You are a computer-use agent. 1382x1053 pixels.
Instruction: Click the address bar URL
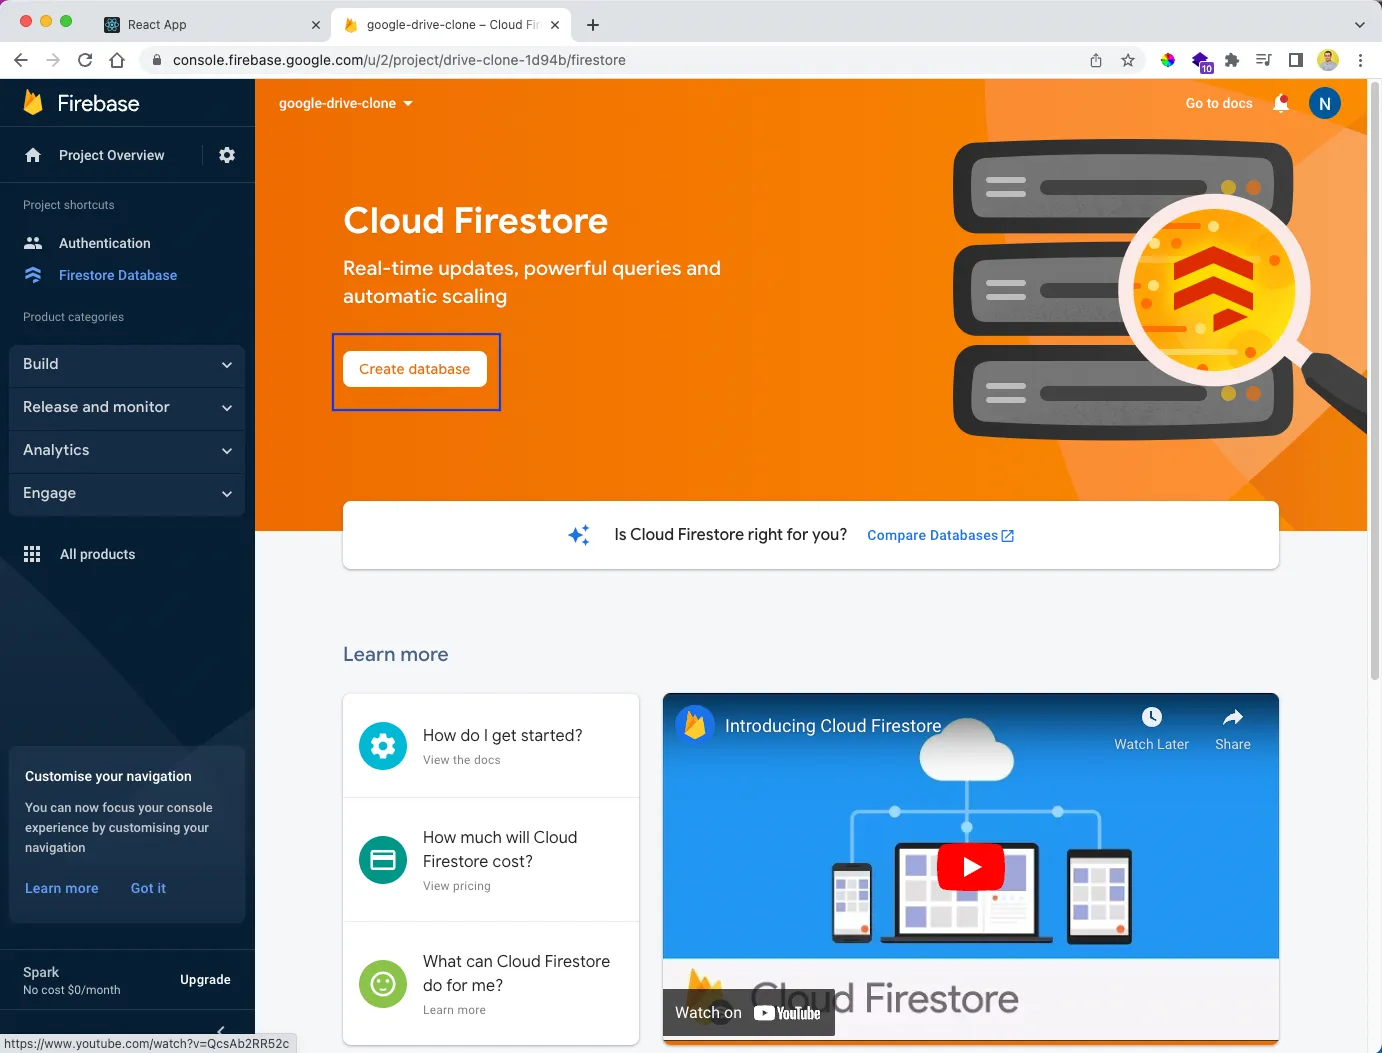click(399, 60)
